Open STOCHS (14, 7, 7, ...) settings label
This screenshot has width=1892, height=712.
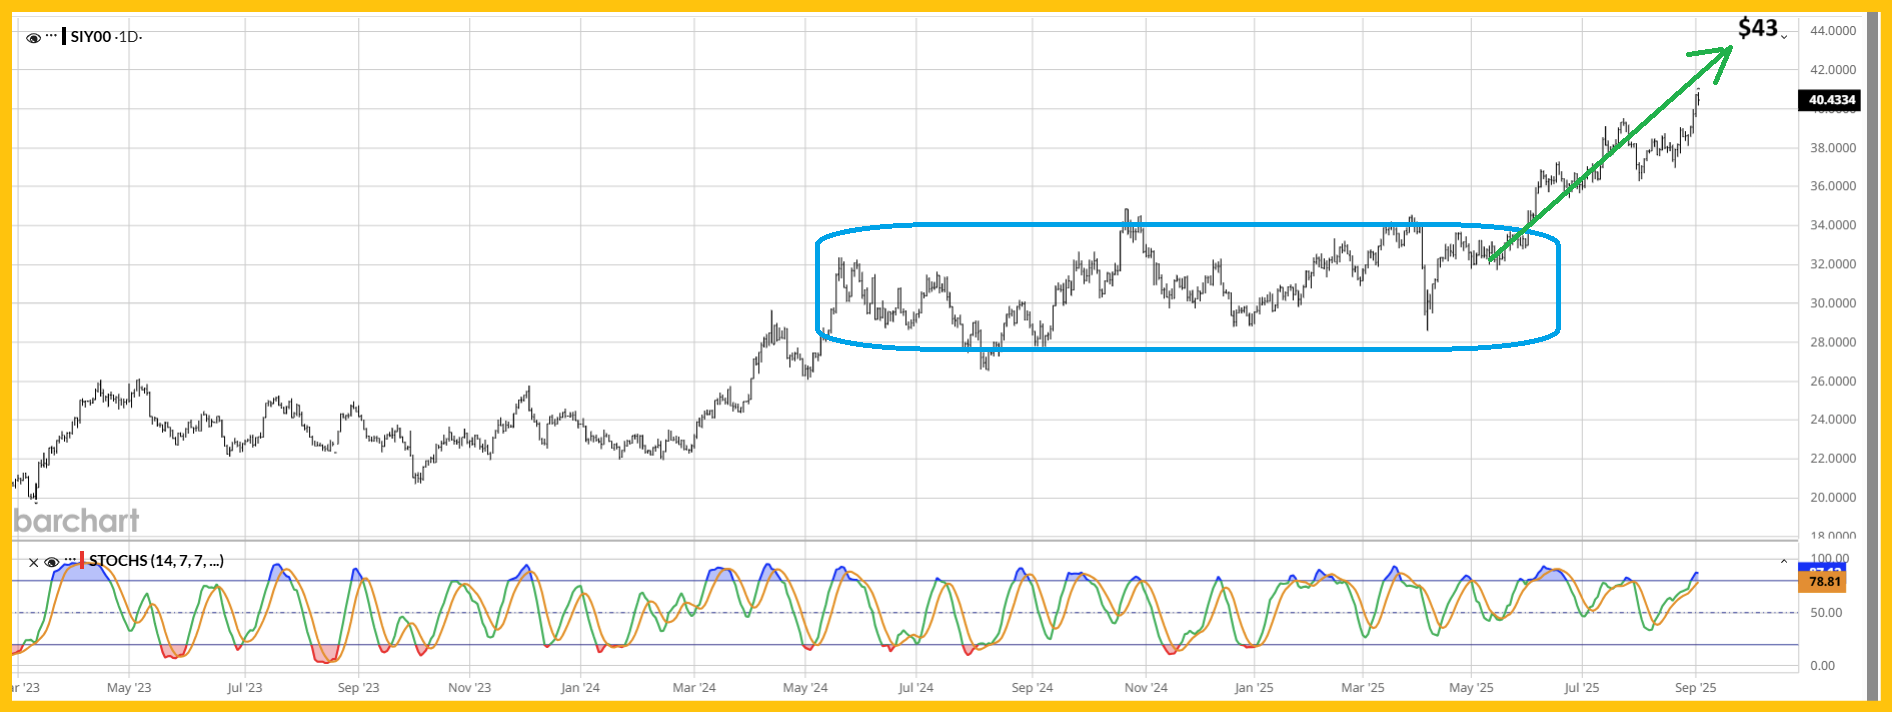coord(156,561)
